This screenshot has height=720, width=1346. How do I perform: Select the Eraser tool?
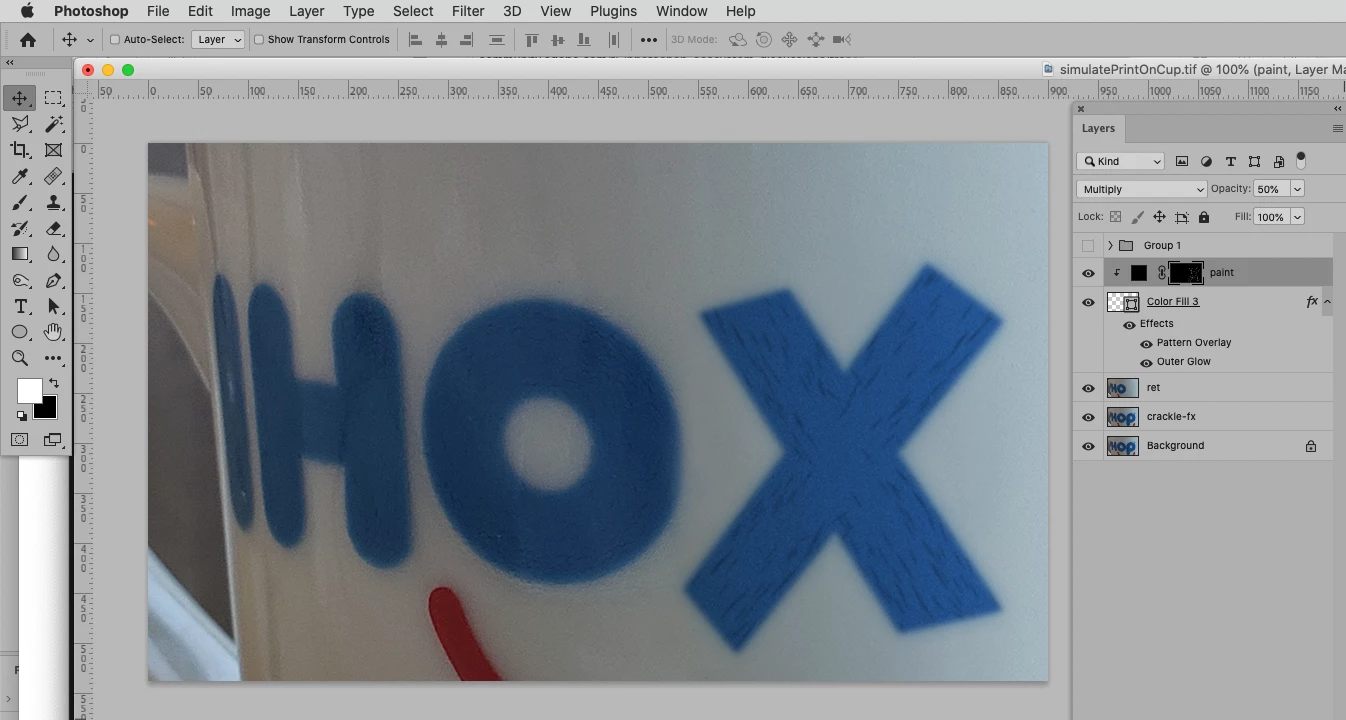[53, 228]
